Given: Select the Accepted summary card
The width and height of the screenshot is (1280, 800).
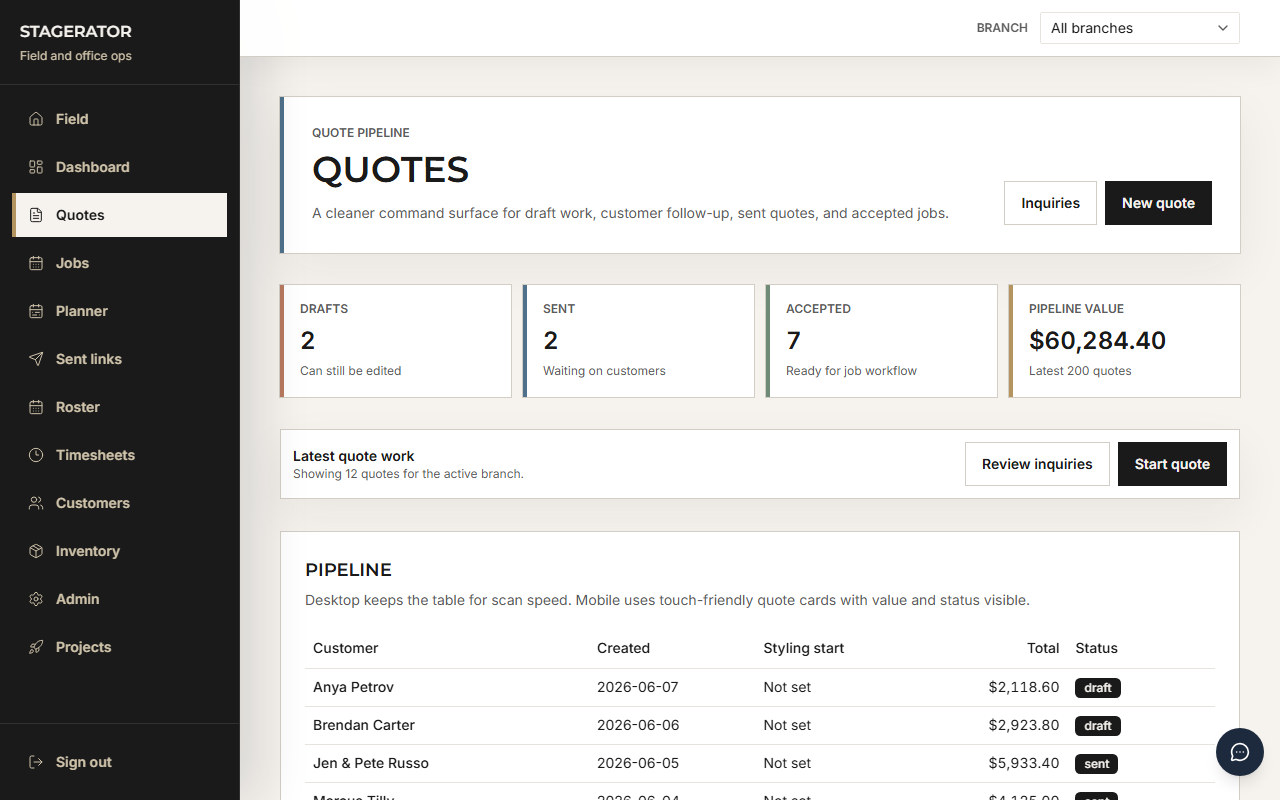Looking at the screenshot, I should 882,341.
